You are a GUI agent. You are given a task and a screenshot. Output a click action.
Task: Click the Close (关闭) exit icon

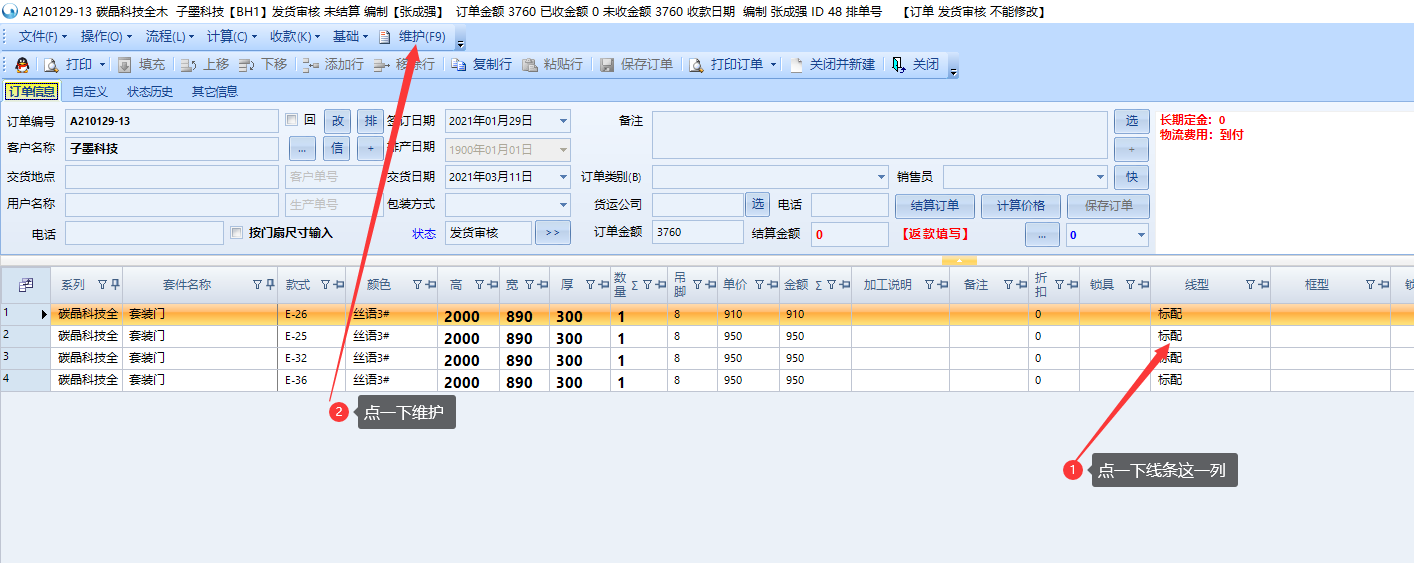[x=899, y=65]
